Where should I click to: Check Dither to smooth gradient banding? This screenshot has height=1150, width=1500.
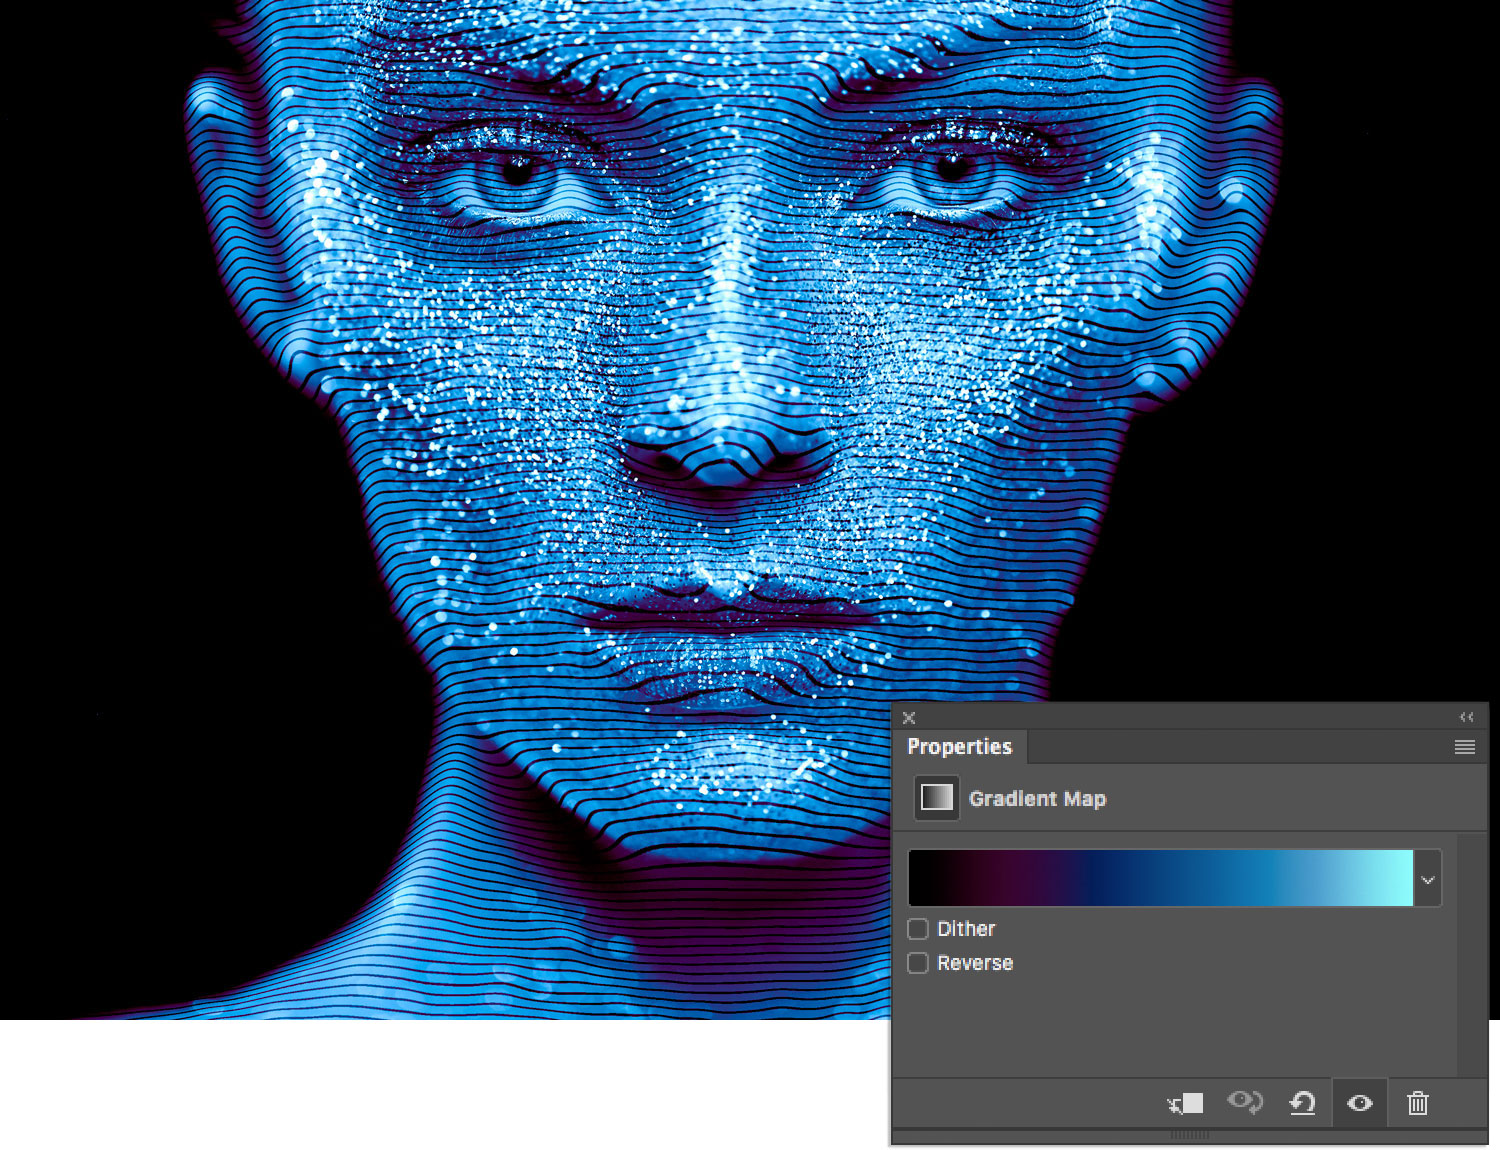coord(918,928)
